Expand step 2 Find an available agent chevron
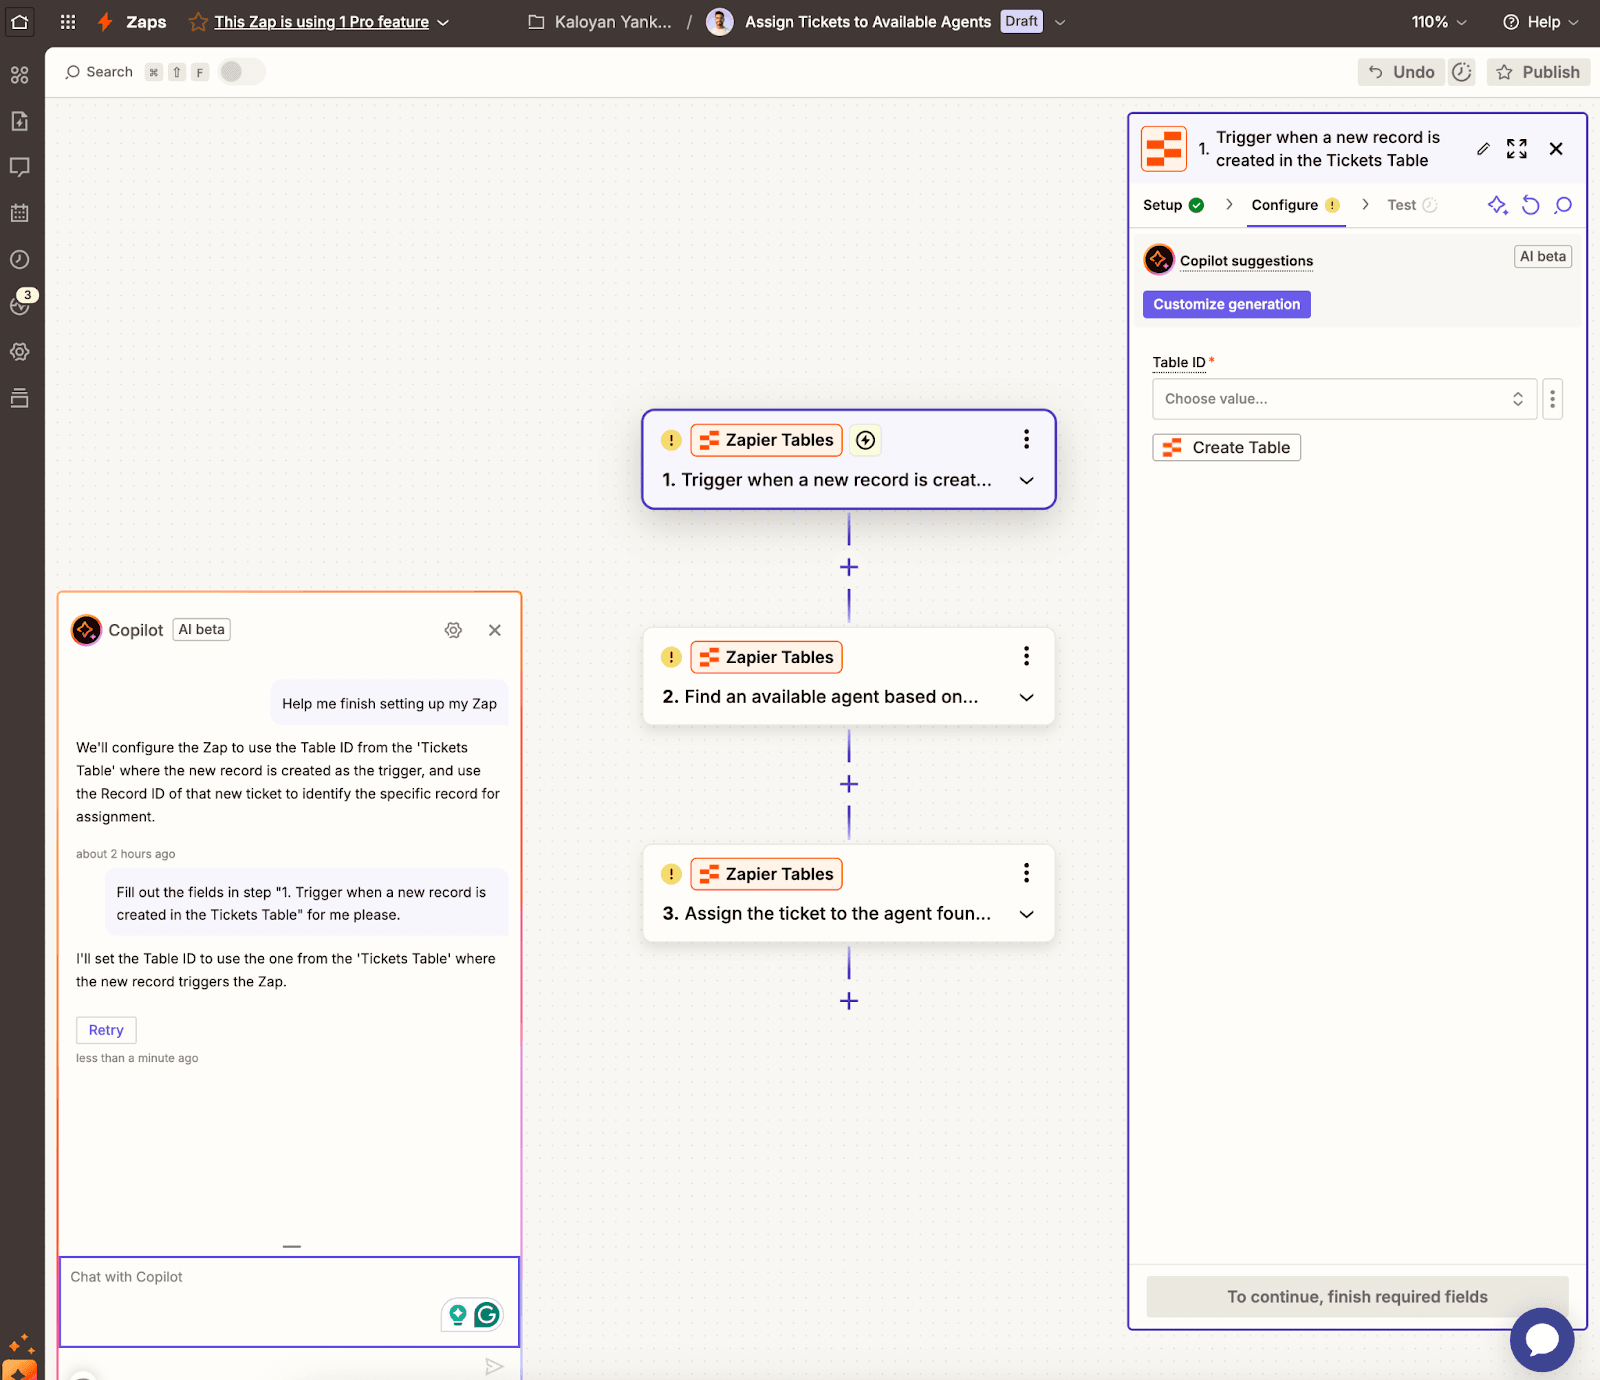1600x1380 pixels. [x=1026, y=697]
